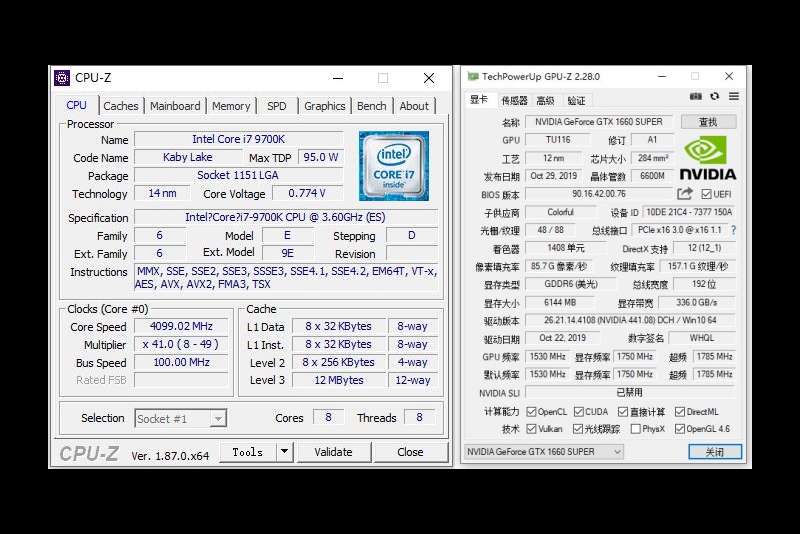Click the Level 3 12 MBytes value
The width and height of the screenshot is (800, 534).
(339, 380)
